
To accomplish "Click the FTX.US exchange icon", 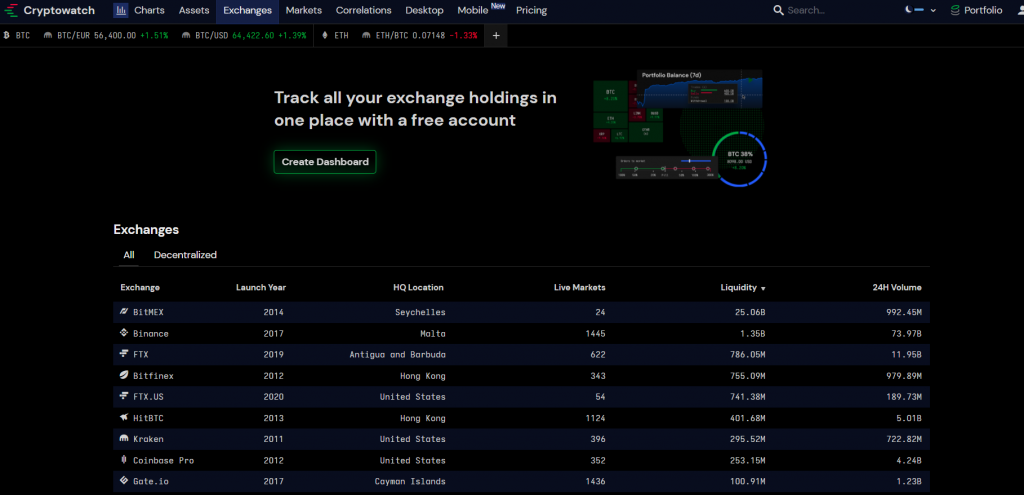I will (x=124, y=396).
